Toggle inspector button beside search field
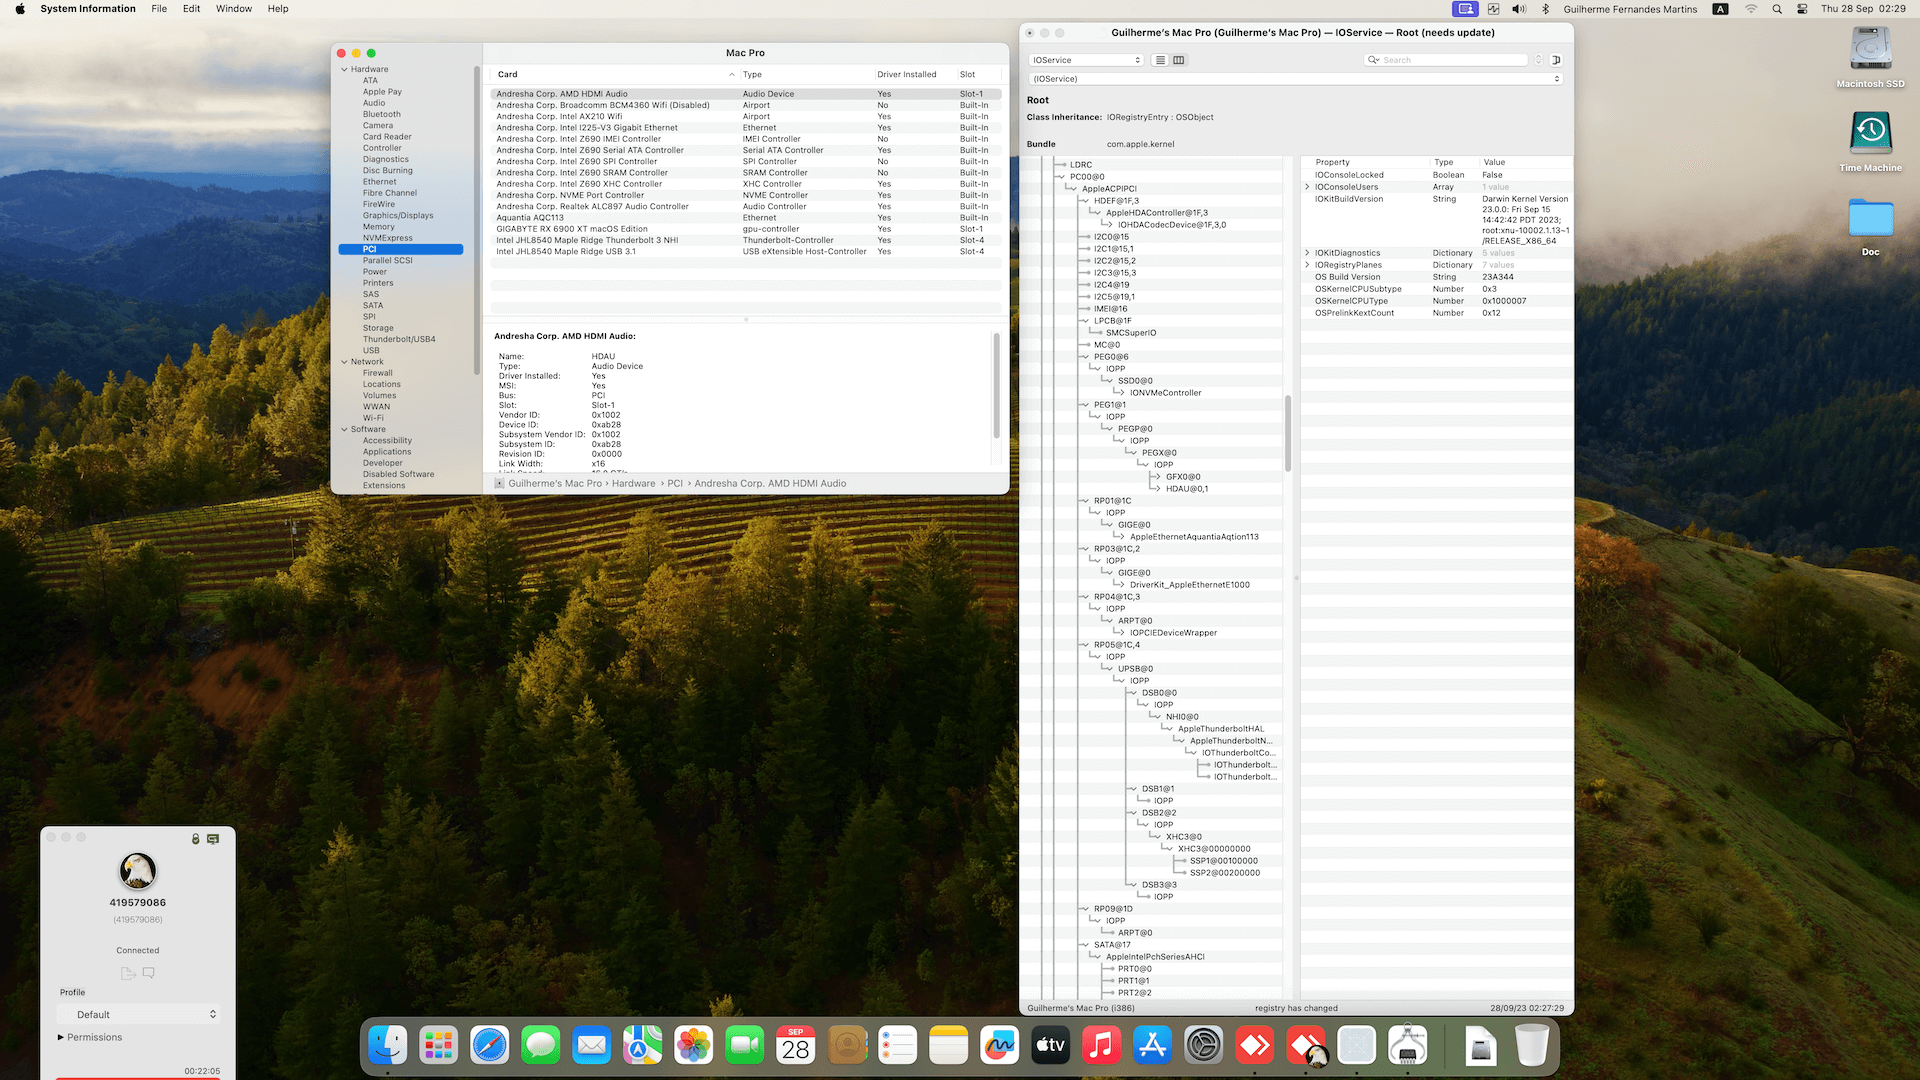 1556,60
